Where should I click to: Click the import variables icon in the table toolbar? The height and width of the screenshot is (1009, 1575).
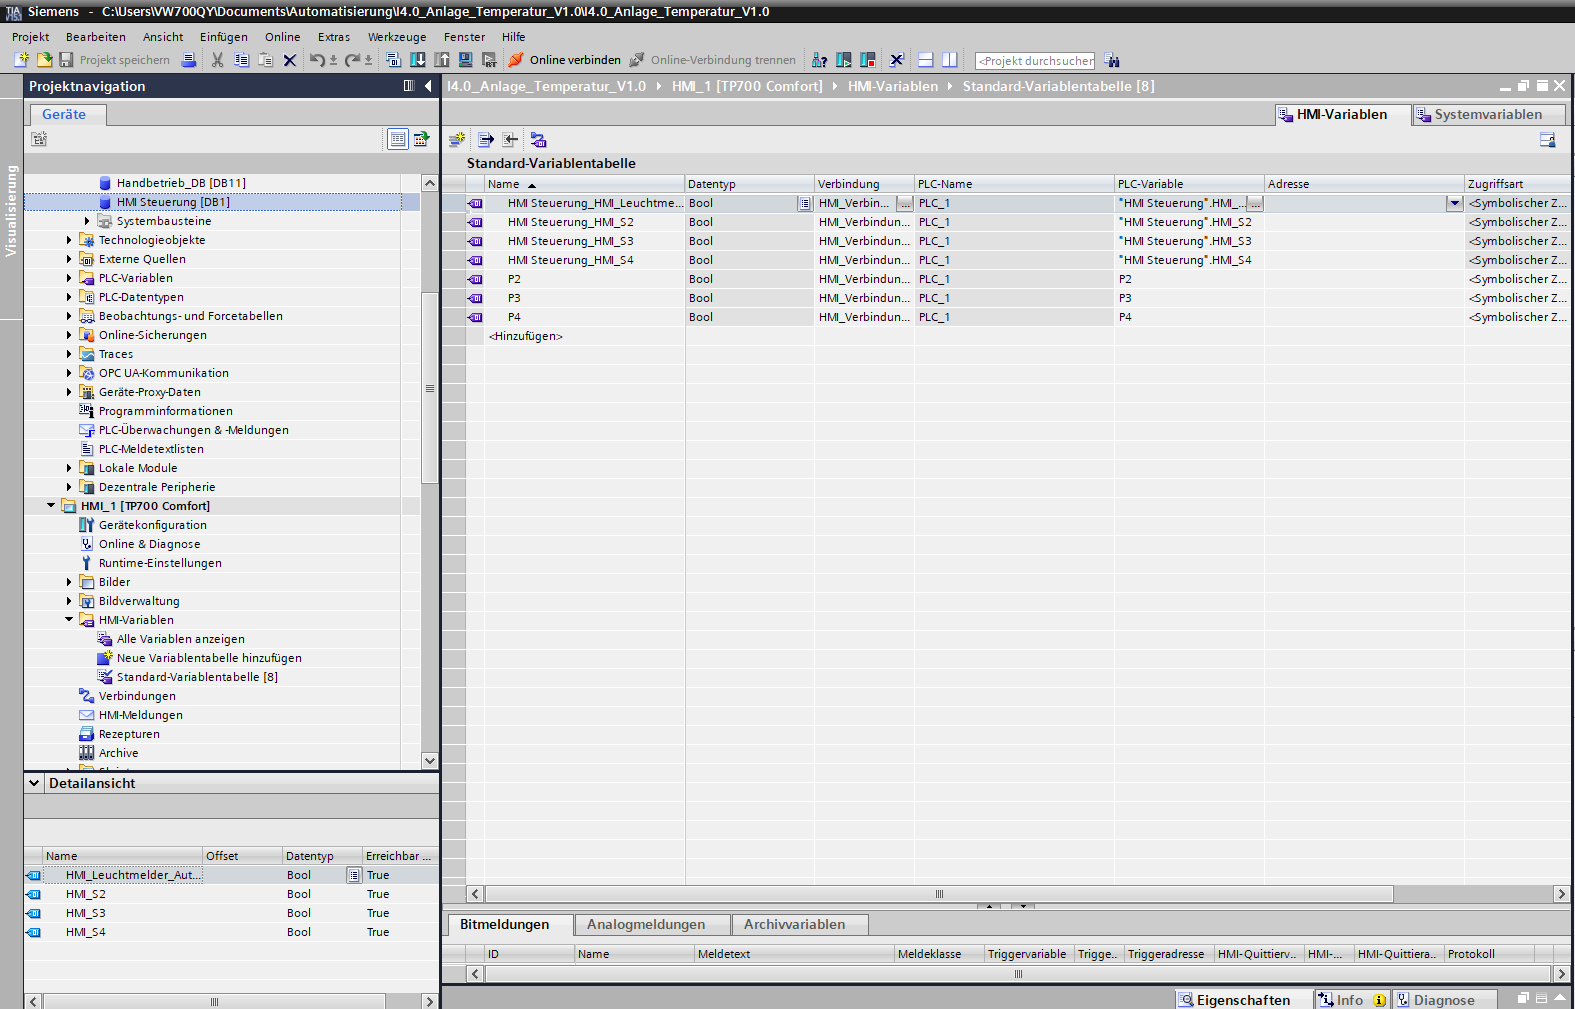tap(510, 140)
